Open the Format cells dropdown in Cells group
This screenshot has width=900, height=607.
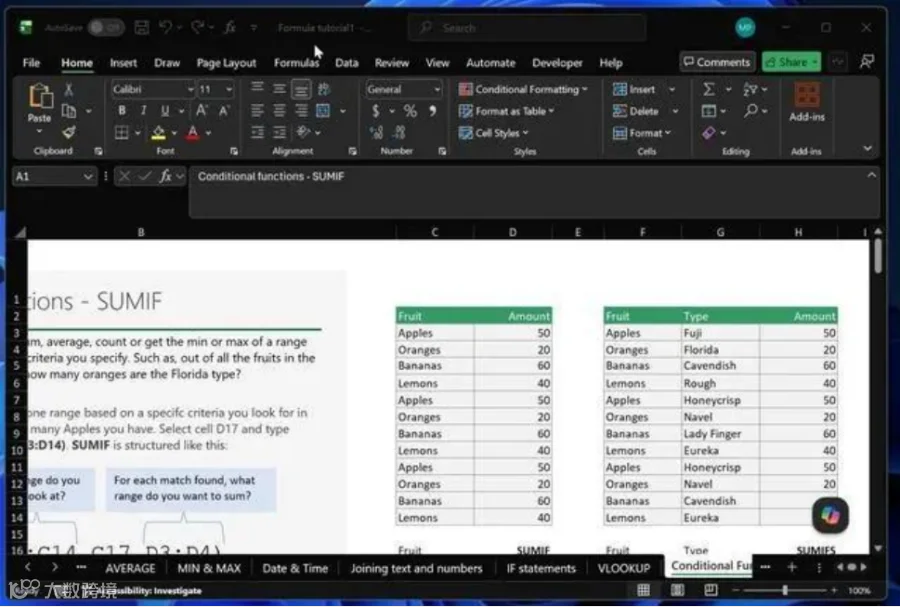click(x=641, y=133)
